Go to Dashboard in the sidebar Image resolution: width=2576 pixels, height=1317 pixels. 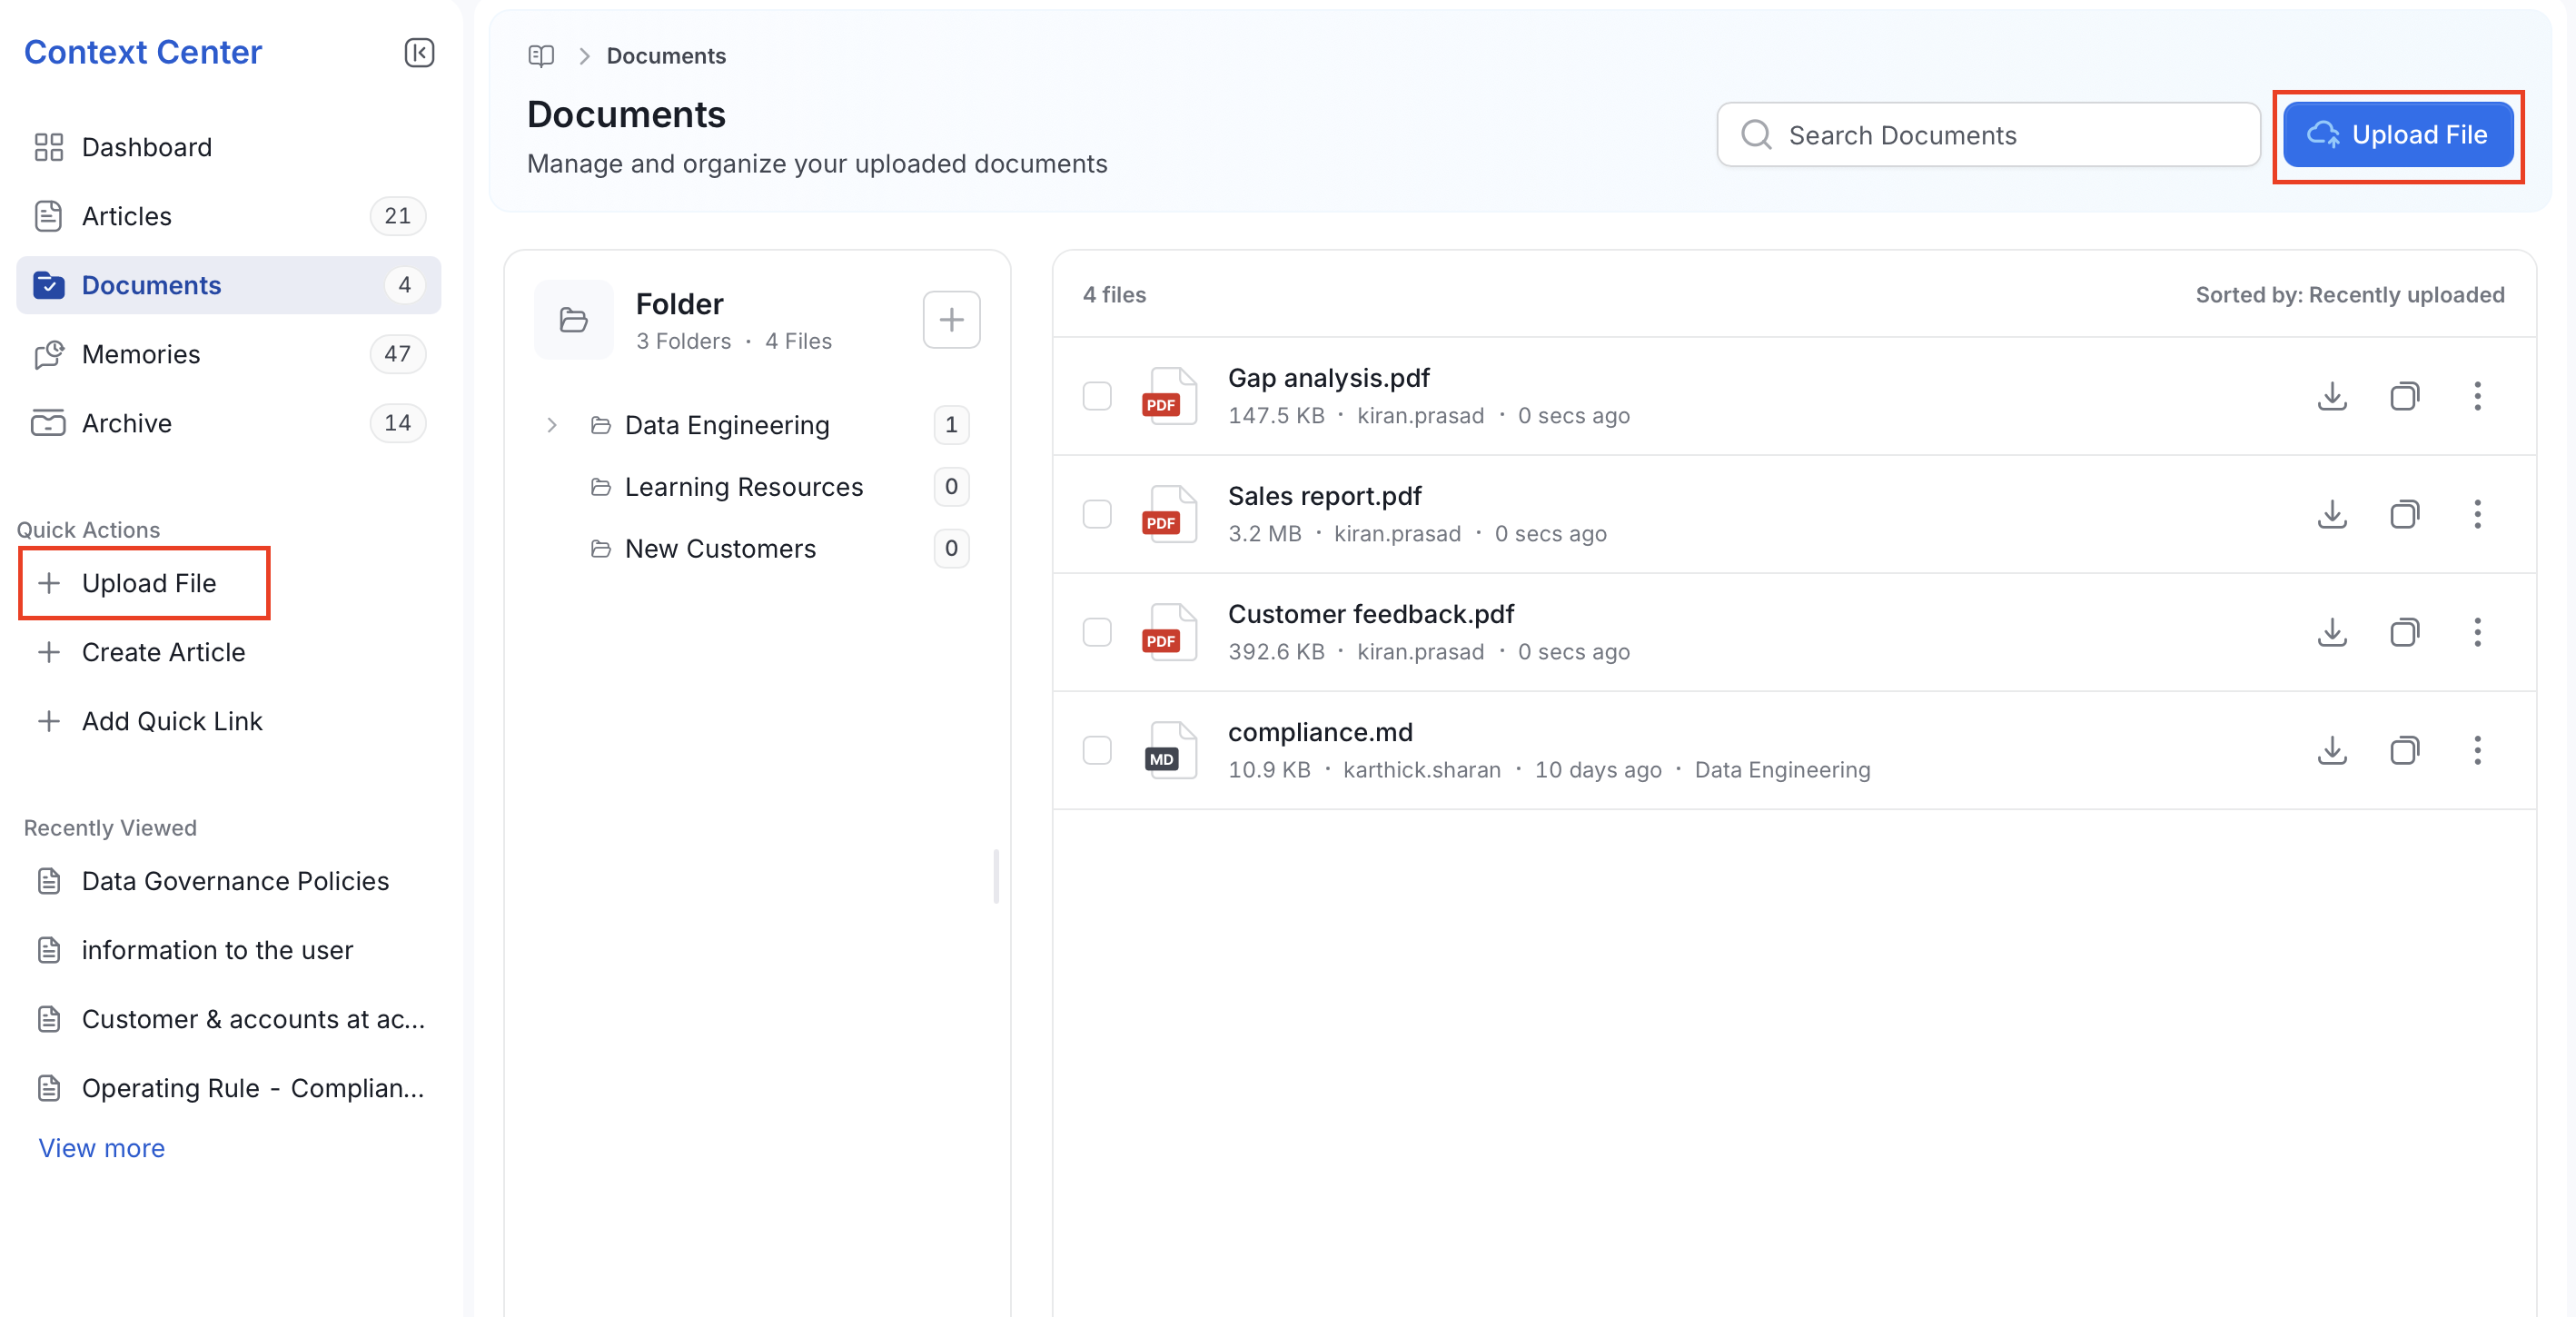tap(229, 147)
